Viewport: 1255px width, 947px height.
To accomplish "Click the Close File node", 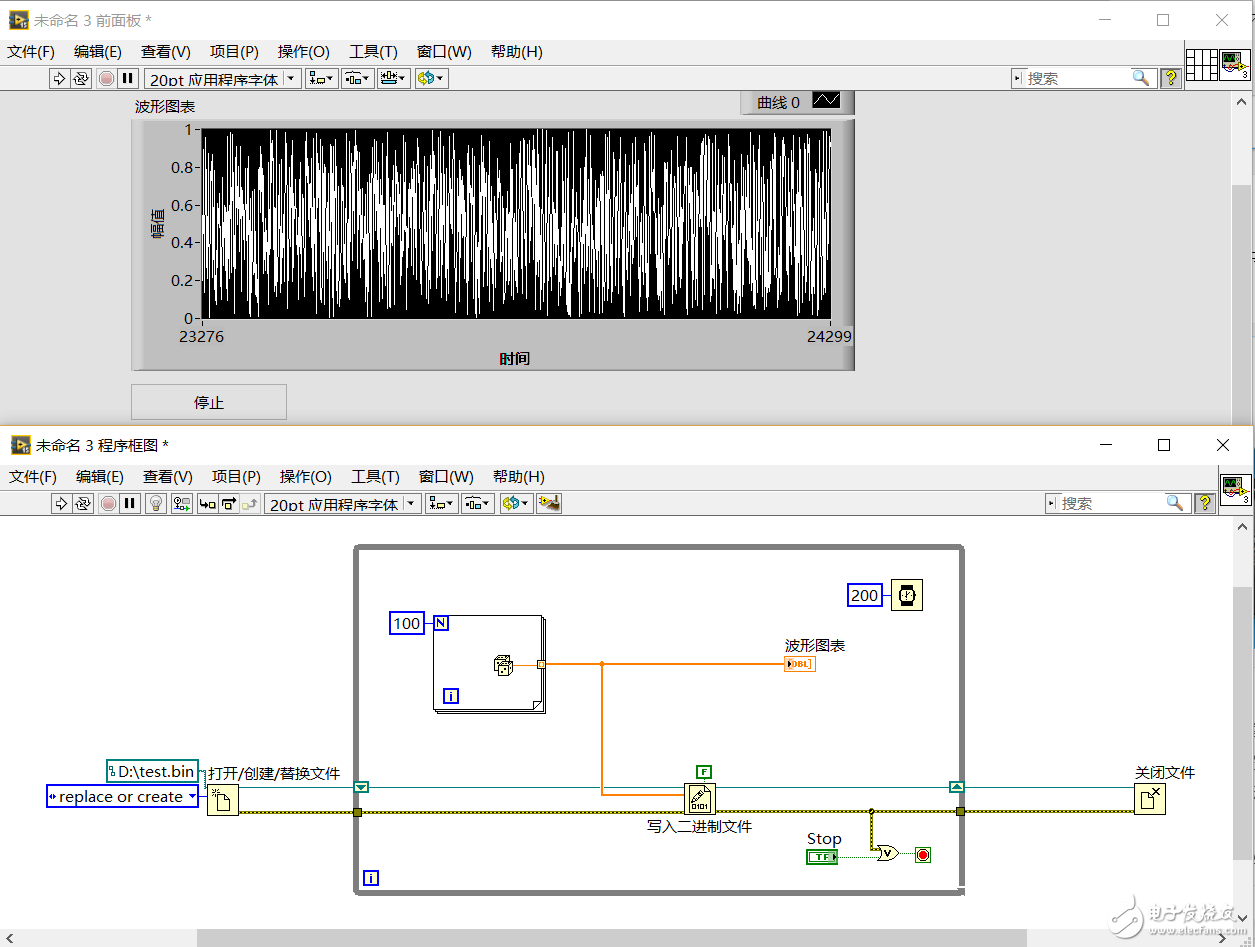I will point(1149,799).
